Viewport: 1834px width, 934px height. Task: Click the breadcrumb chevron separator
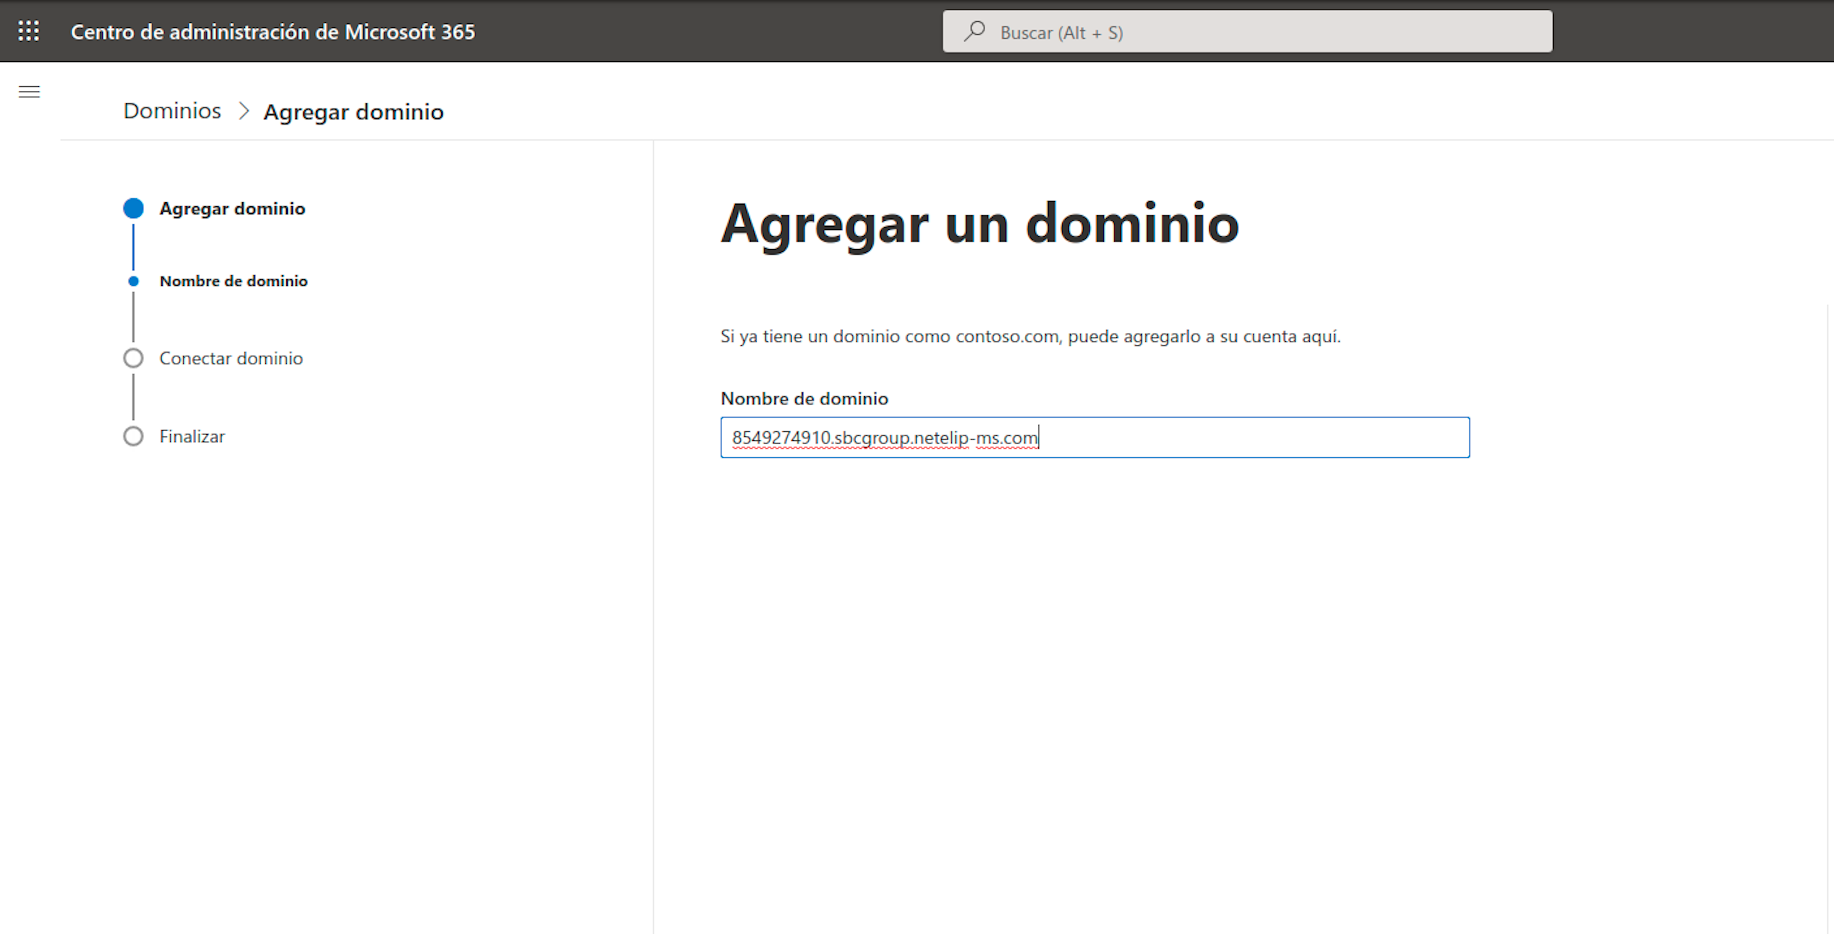tap(243, 111)
